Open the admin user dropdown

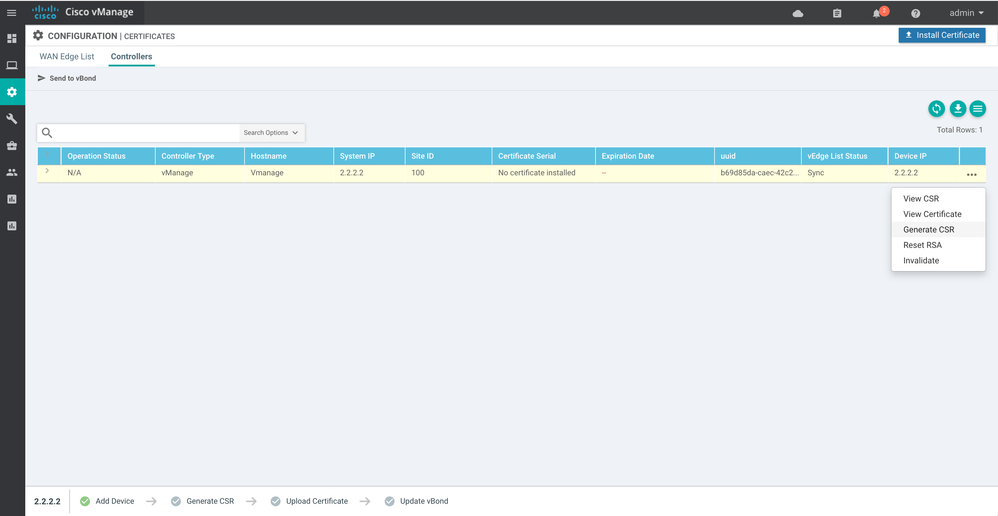point(966,13)
